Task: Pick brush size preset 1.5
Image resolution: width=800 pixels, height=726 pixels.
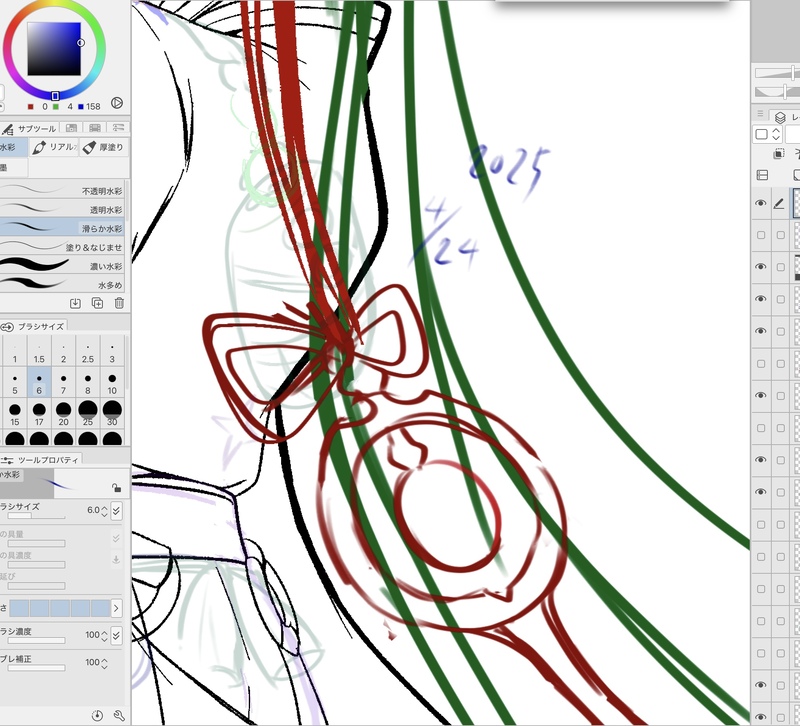Action: (39, 353)
